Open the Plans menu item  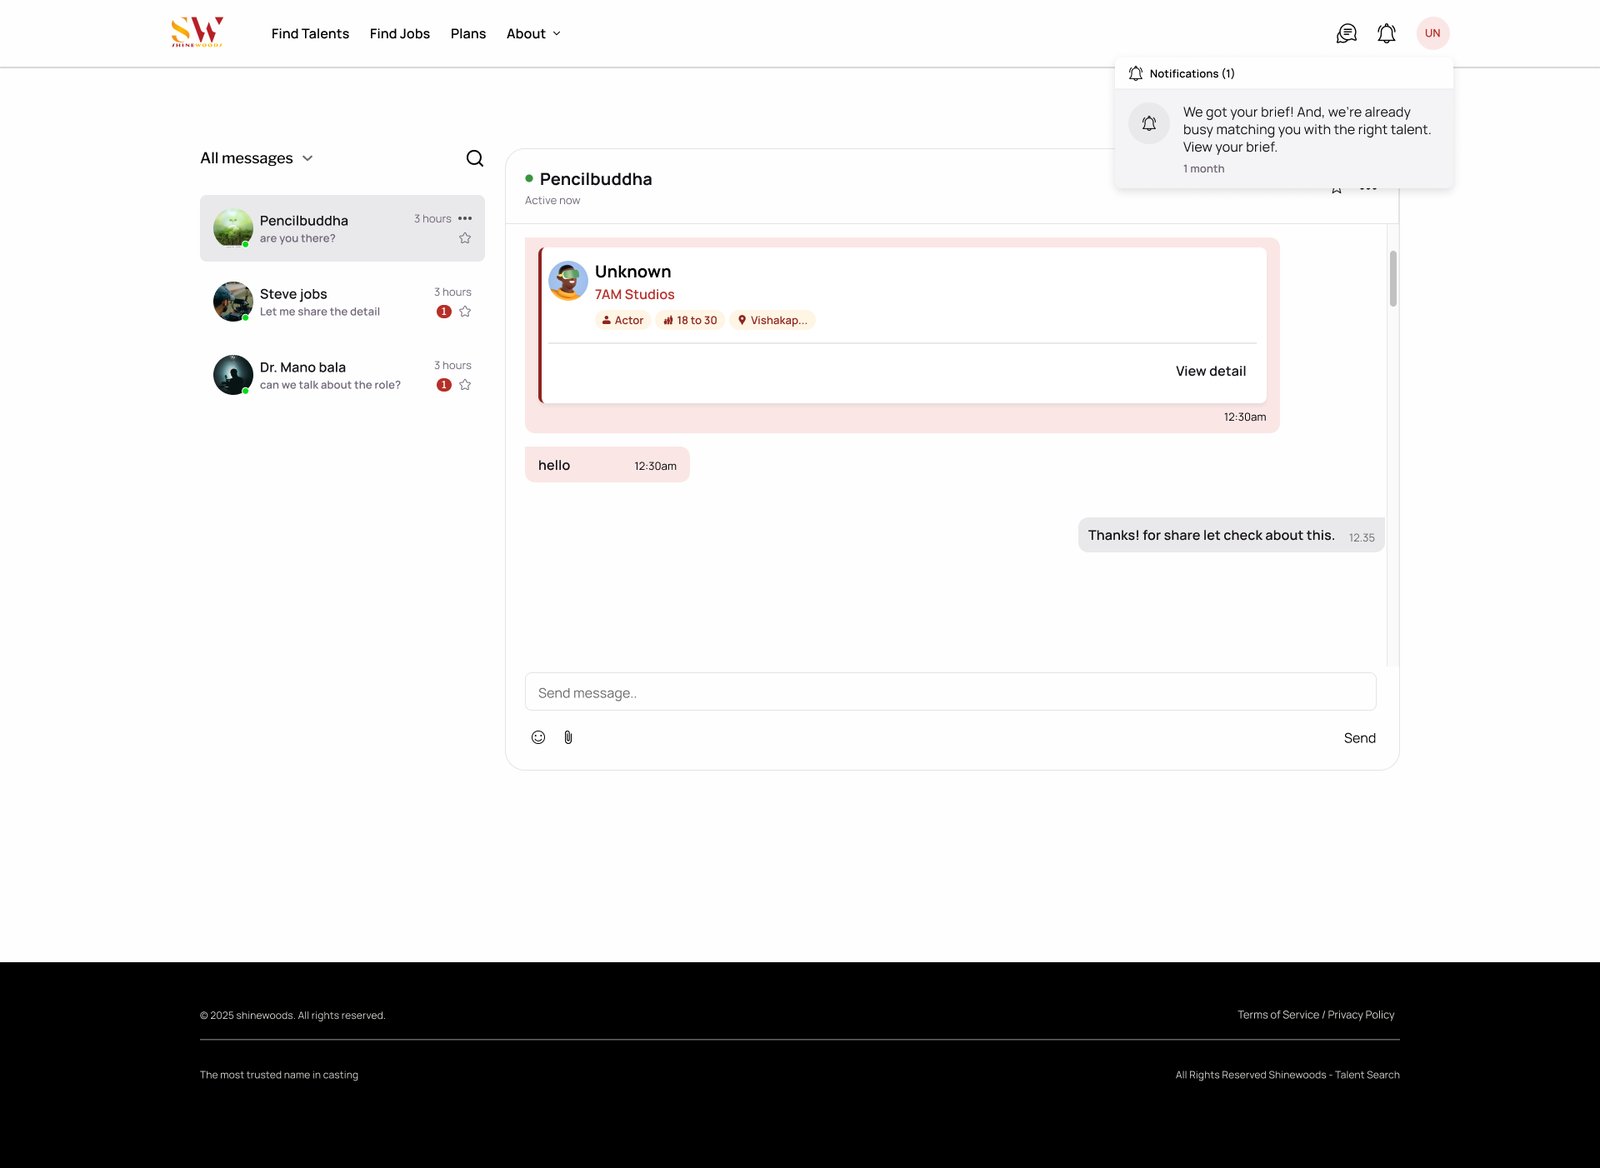468,34
